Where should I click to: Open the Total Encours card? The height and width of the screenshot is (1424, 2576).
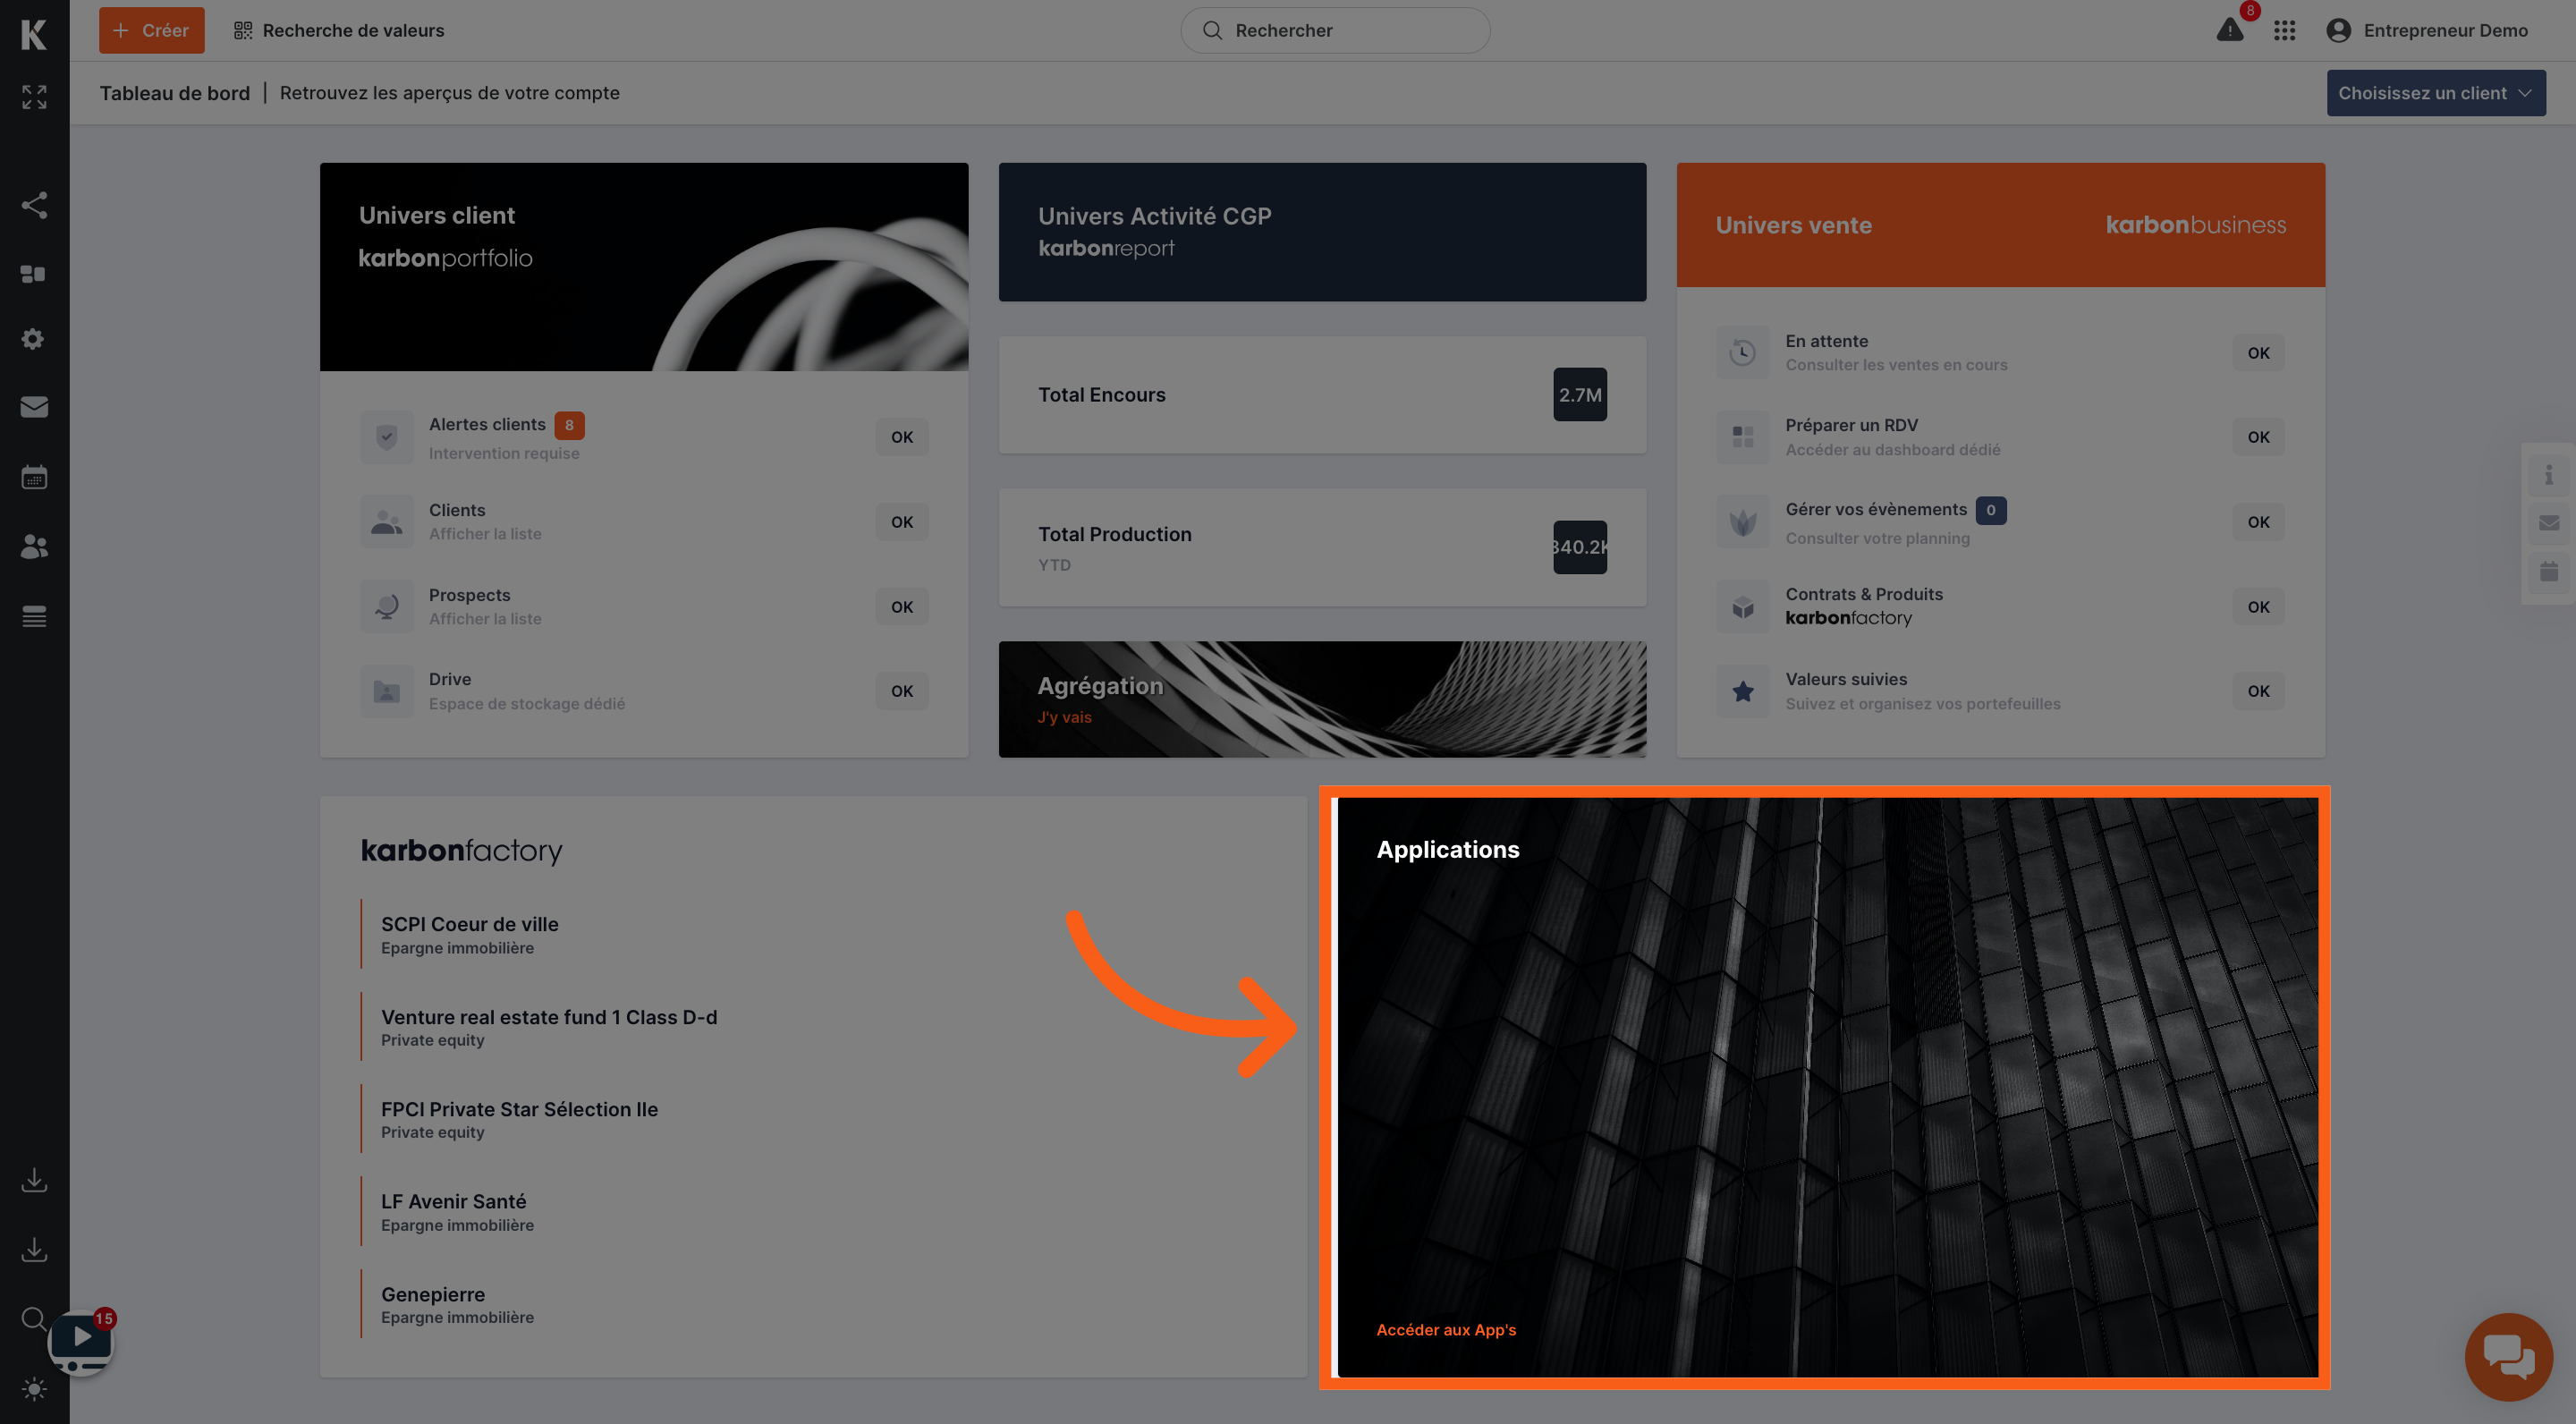pos(1322,395)
